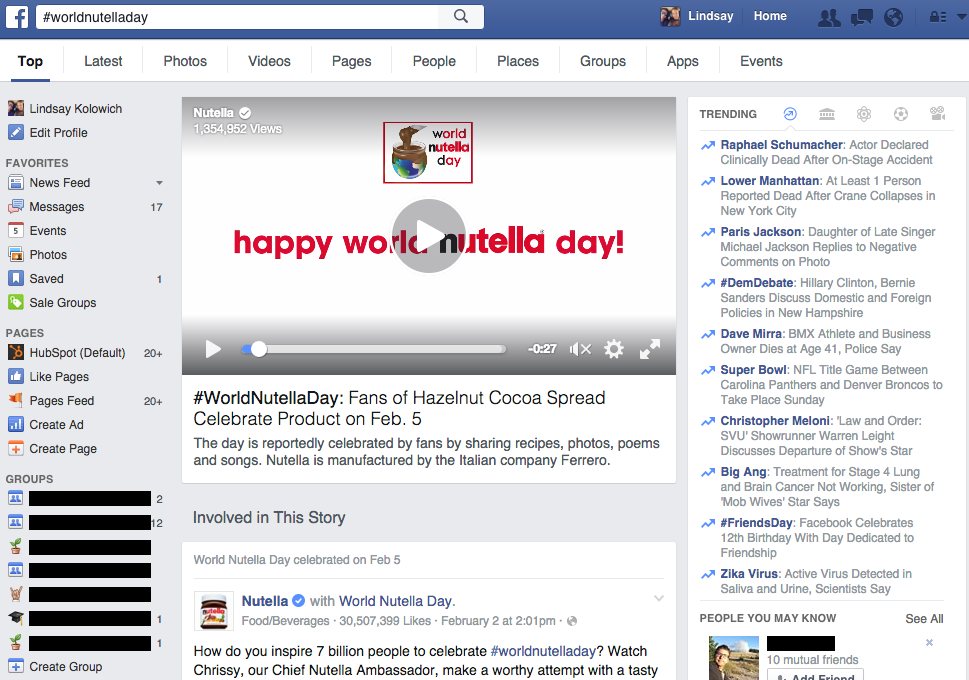Click the Messages icon in Favorites
Viewport: 969px width, 680px height.
(15, 207)
